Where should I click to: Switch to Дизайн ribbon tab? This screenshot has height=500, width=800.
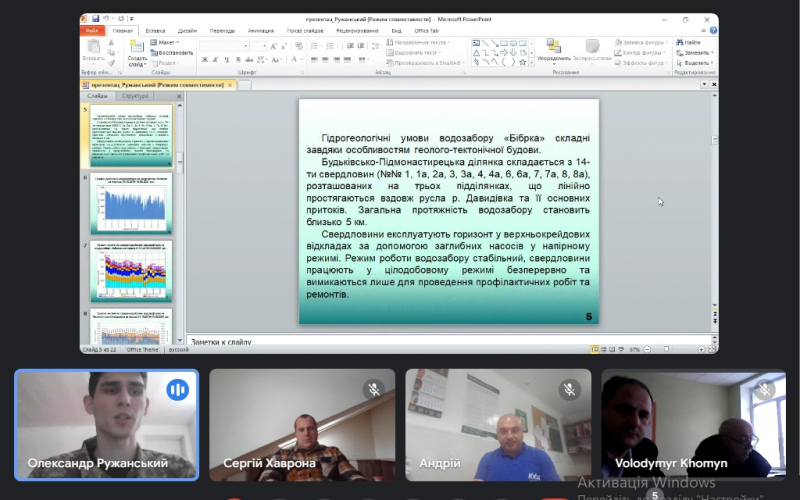tap(187, 31)
